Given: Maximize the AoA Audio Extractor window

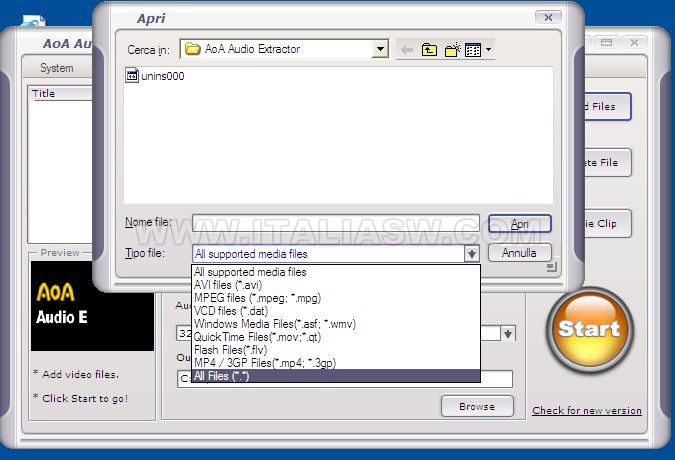Looking at the screenshot, I should [x=607, y=42].
